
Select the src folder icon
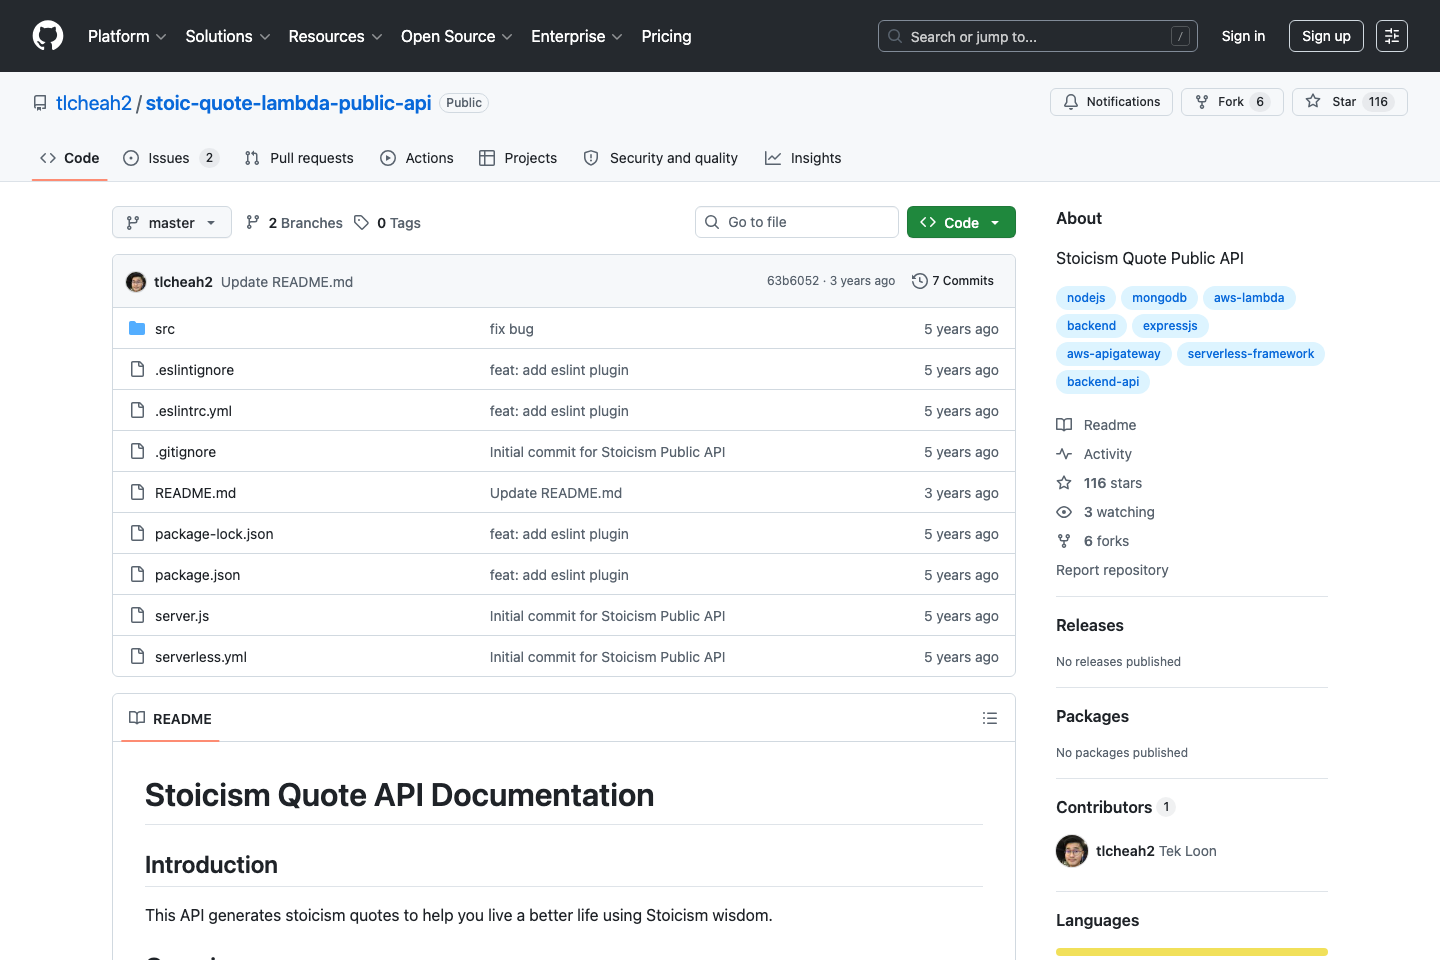point(137,328)
